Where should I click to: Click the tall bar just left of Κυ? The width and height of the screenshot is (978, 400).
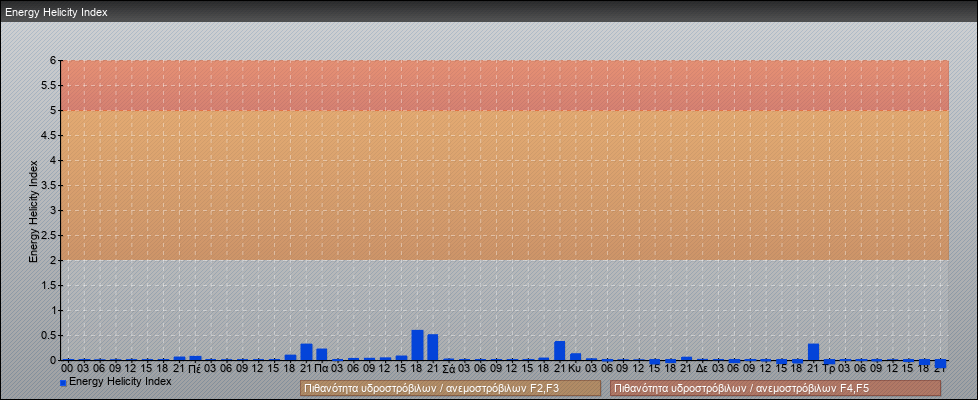[x=560, y=350]
